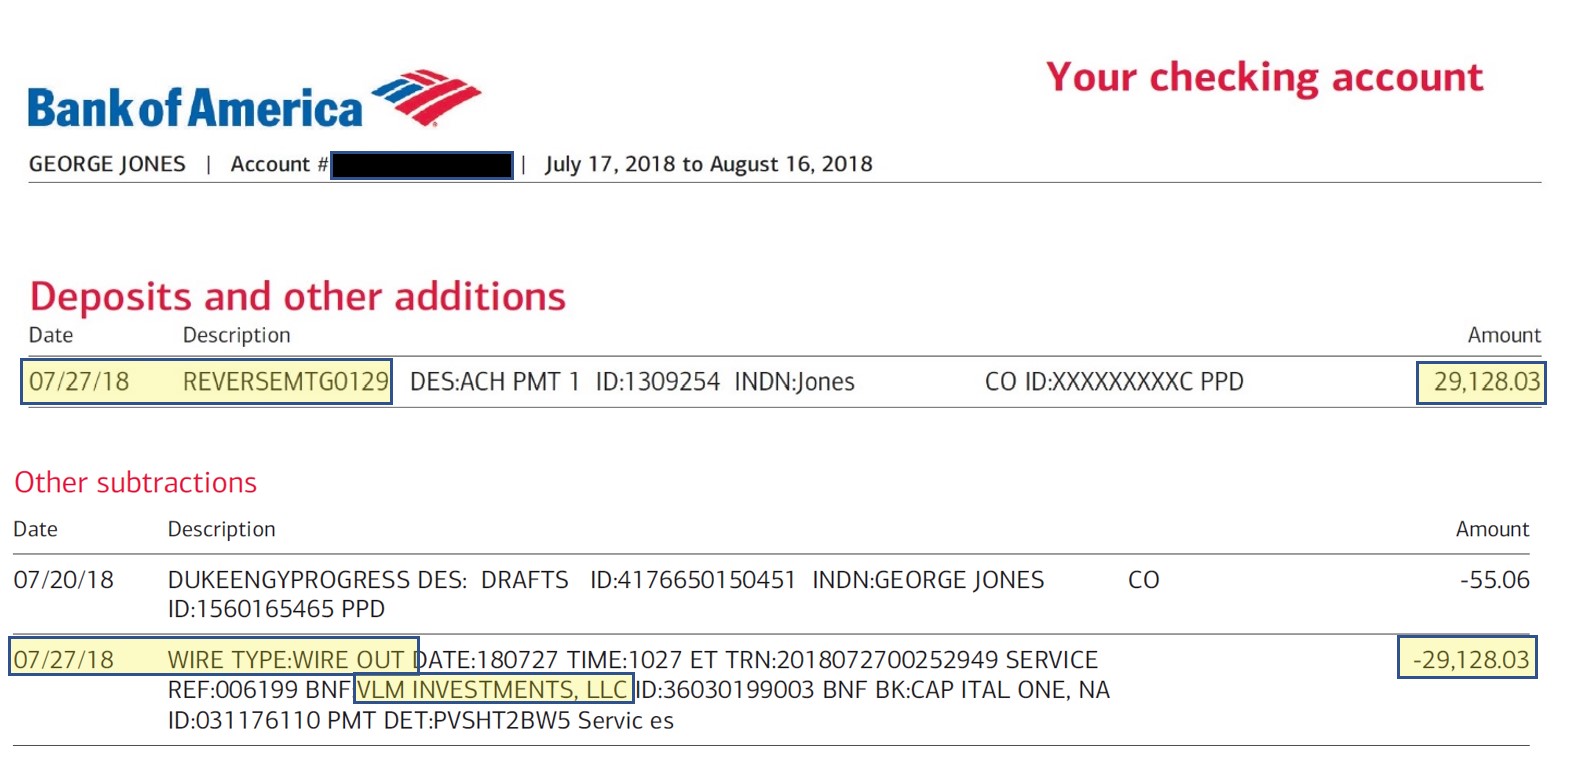The width and height of the screenshot is (1572, 770).
Task: Select the highlighted 29,128.03 deposit amount
Action: [1481, 382]
